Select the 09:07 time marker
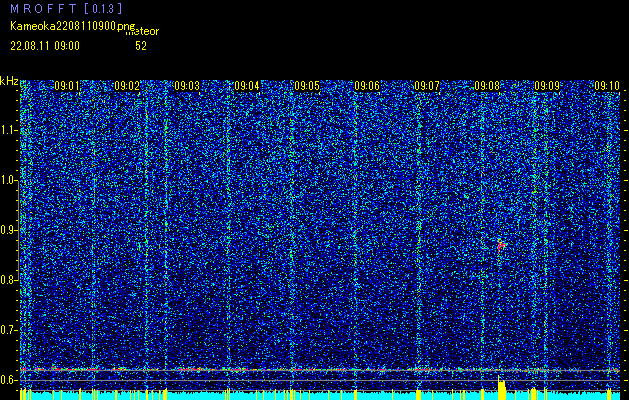629x400 pixels. click(x=427, y=85)
